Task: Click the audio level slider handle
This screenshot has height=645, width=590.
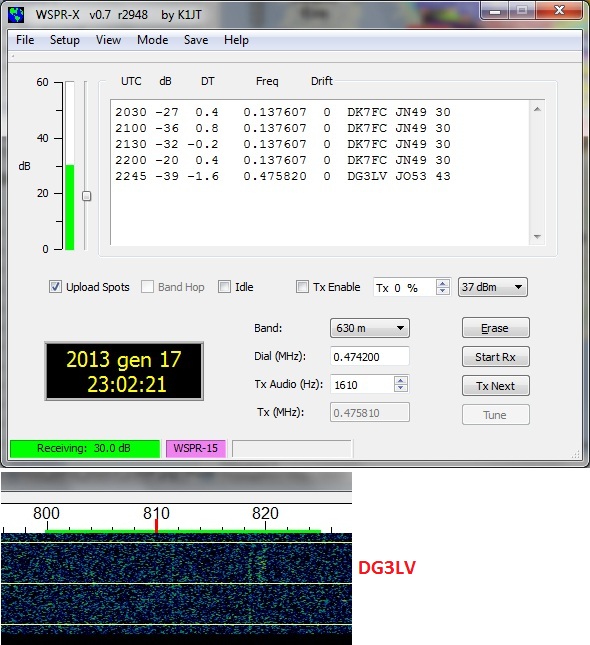Action: (86, 196)
